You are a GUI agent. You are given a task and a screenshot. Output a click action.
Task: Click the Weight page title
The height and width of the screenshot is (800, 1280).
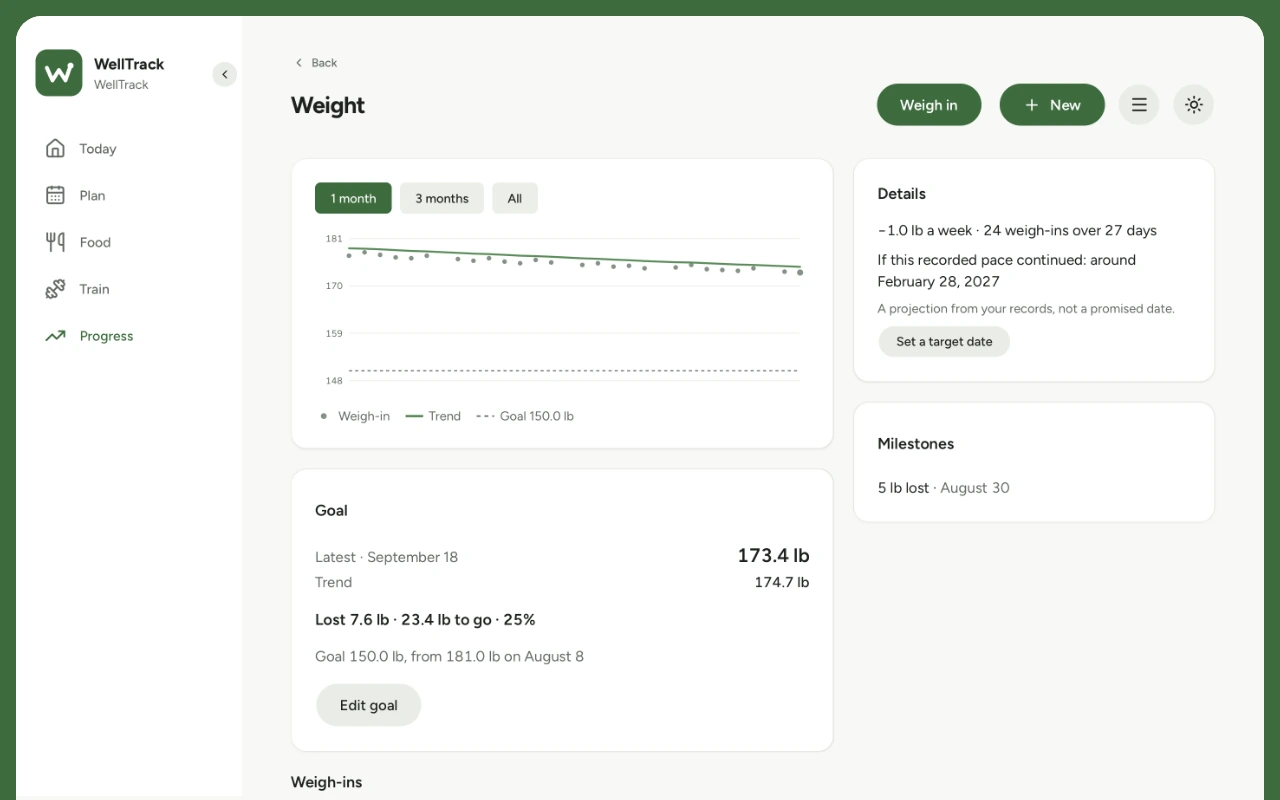[x=328, y=106]
